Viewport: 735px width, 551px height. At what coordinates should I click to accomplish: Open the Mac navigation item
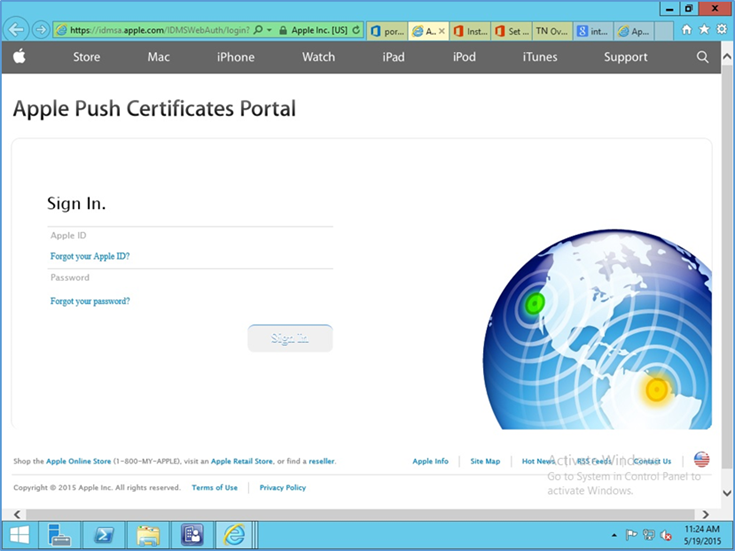[158, 57]
